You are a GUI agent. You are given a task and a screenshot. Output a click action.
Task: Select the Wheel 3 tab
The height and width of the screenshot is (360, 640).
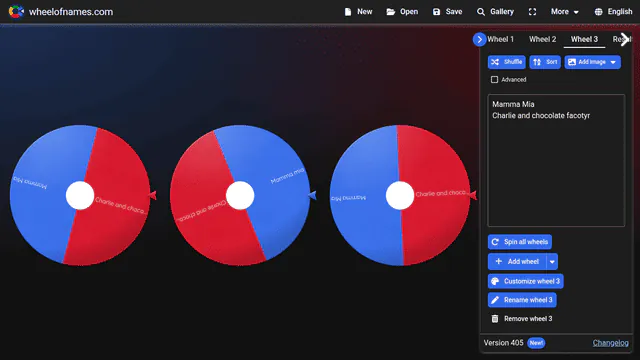click(x=584, y=39)
